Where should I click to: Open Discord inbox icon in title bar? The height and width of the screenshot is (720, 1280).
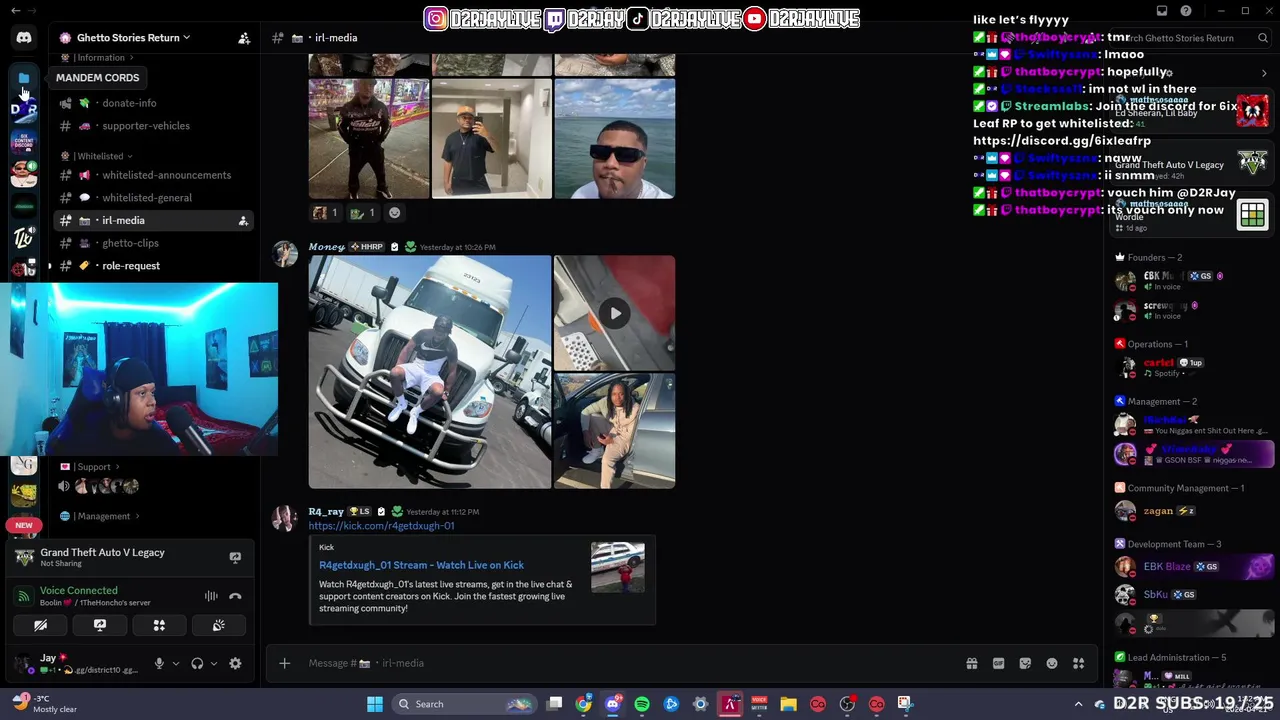(1162, 11)
